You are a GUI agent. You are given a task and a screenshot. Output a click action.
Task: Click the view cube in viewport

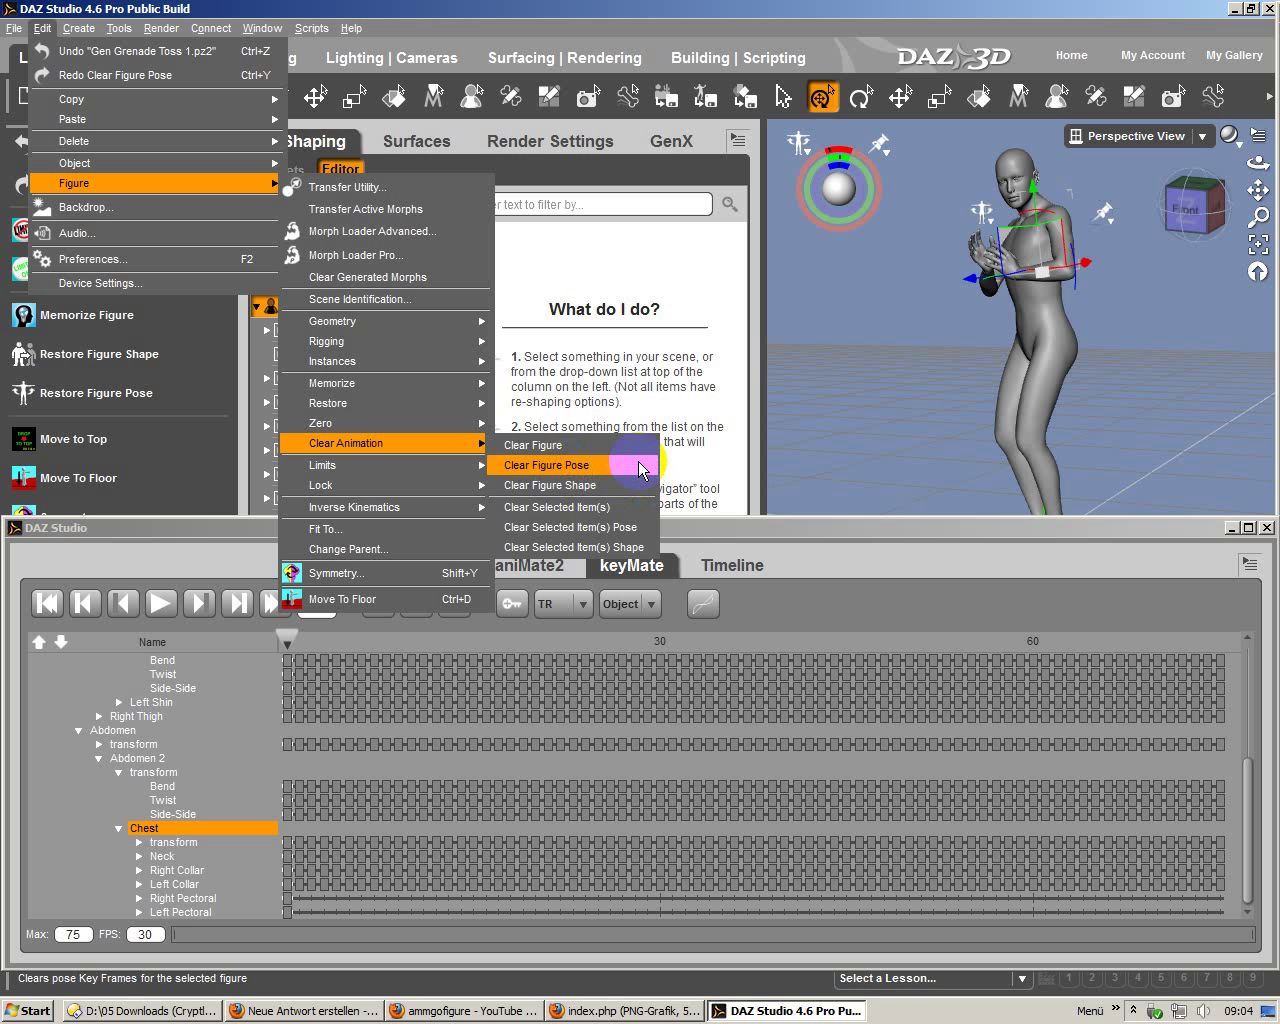(x=1192, y=208)
